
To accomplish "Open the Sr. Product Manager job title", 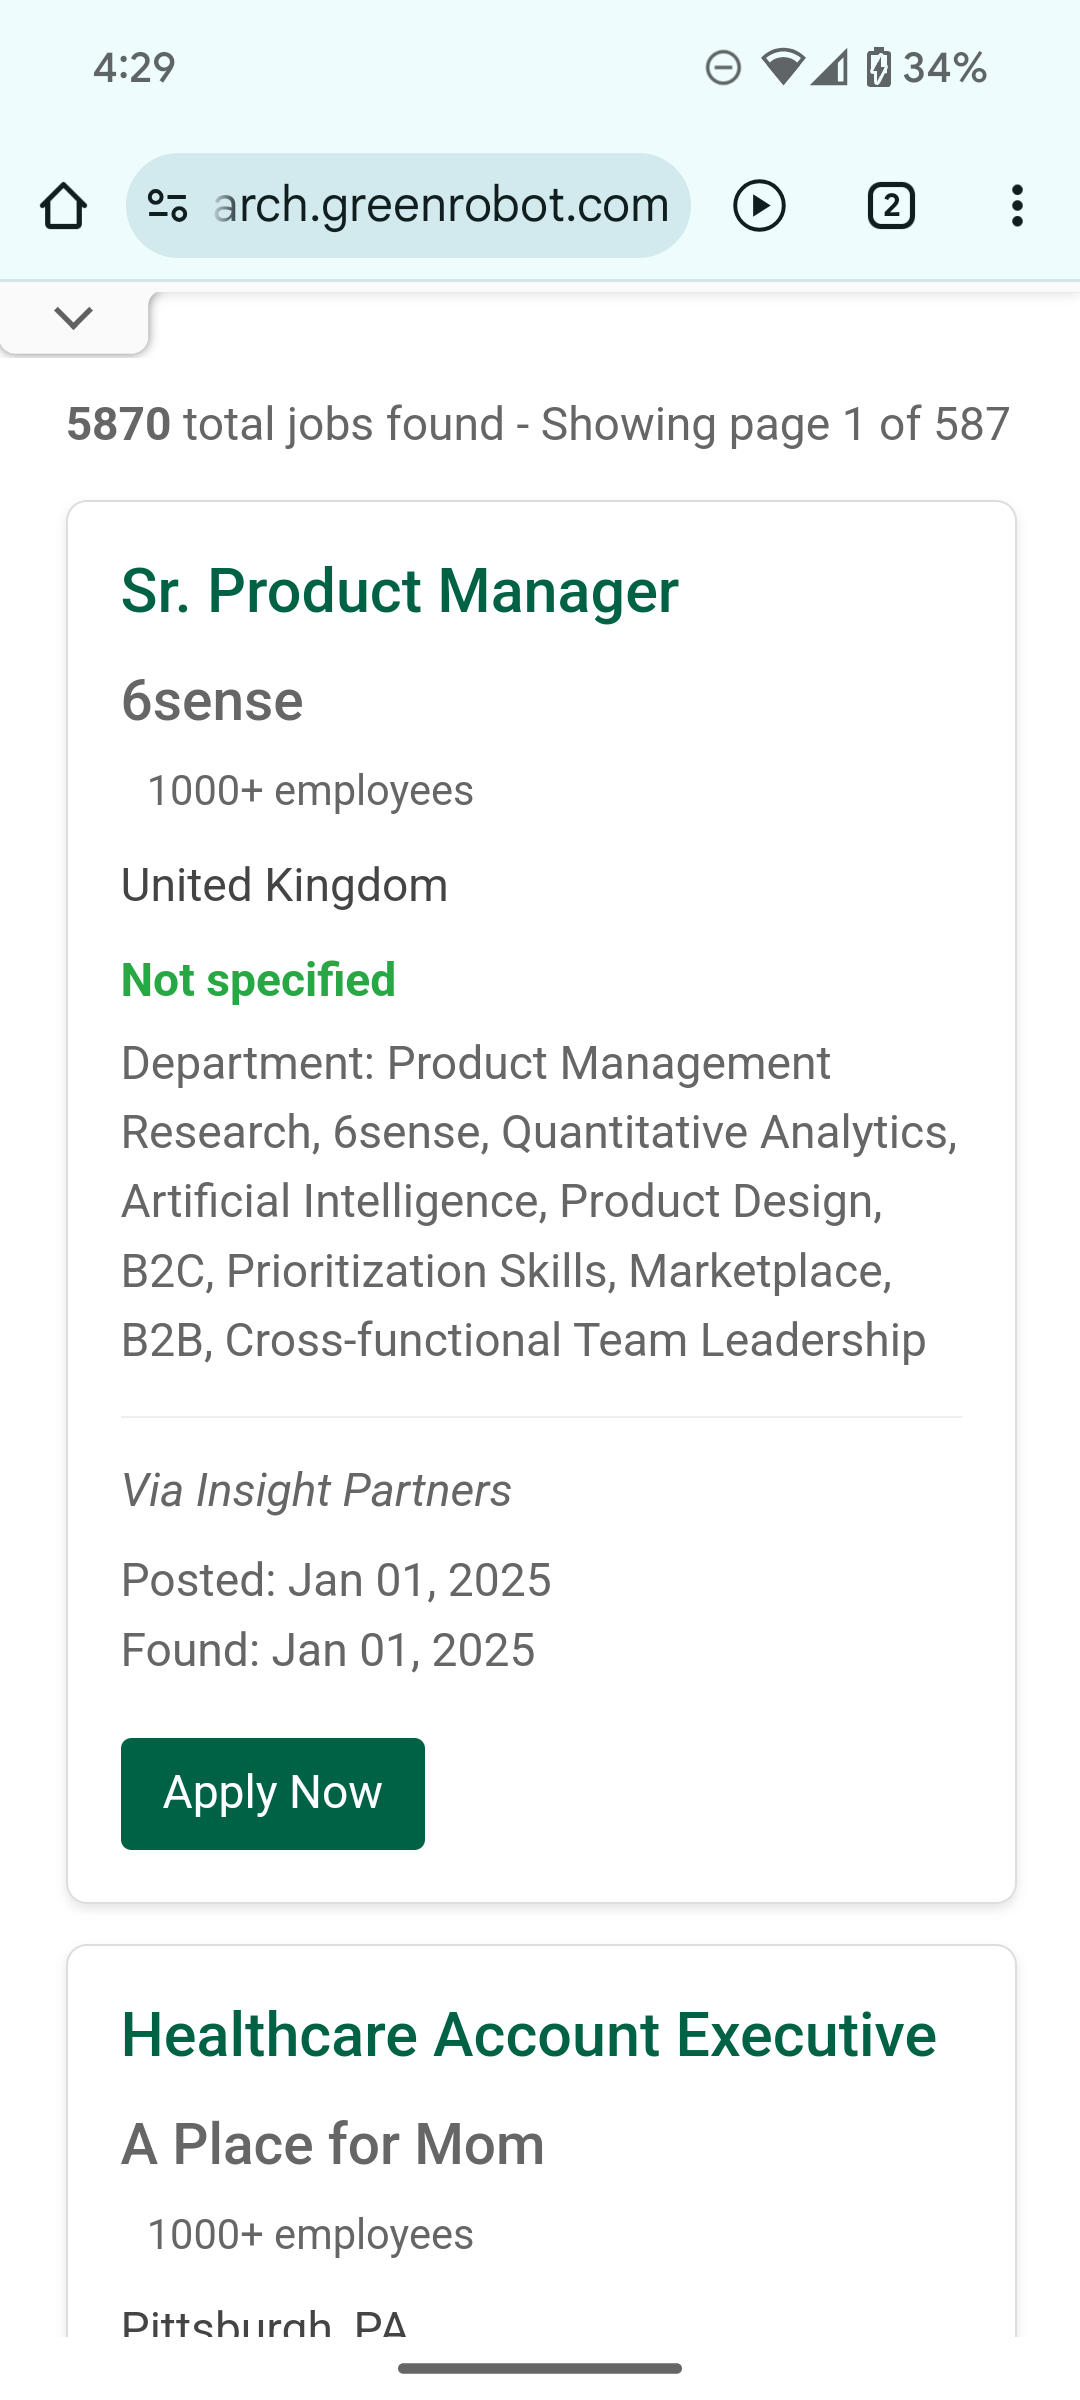I will tap(400, 591).
